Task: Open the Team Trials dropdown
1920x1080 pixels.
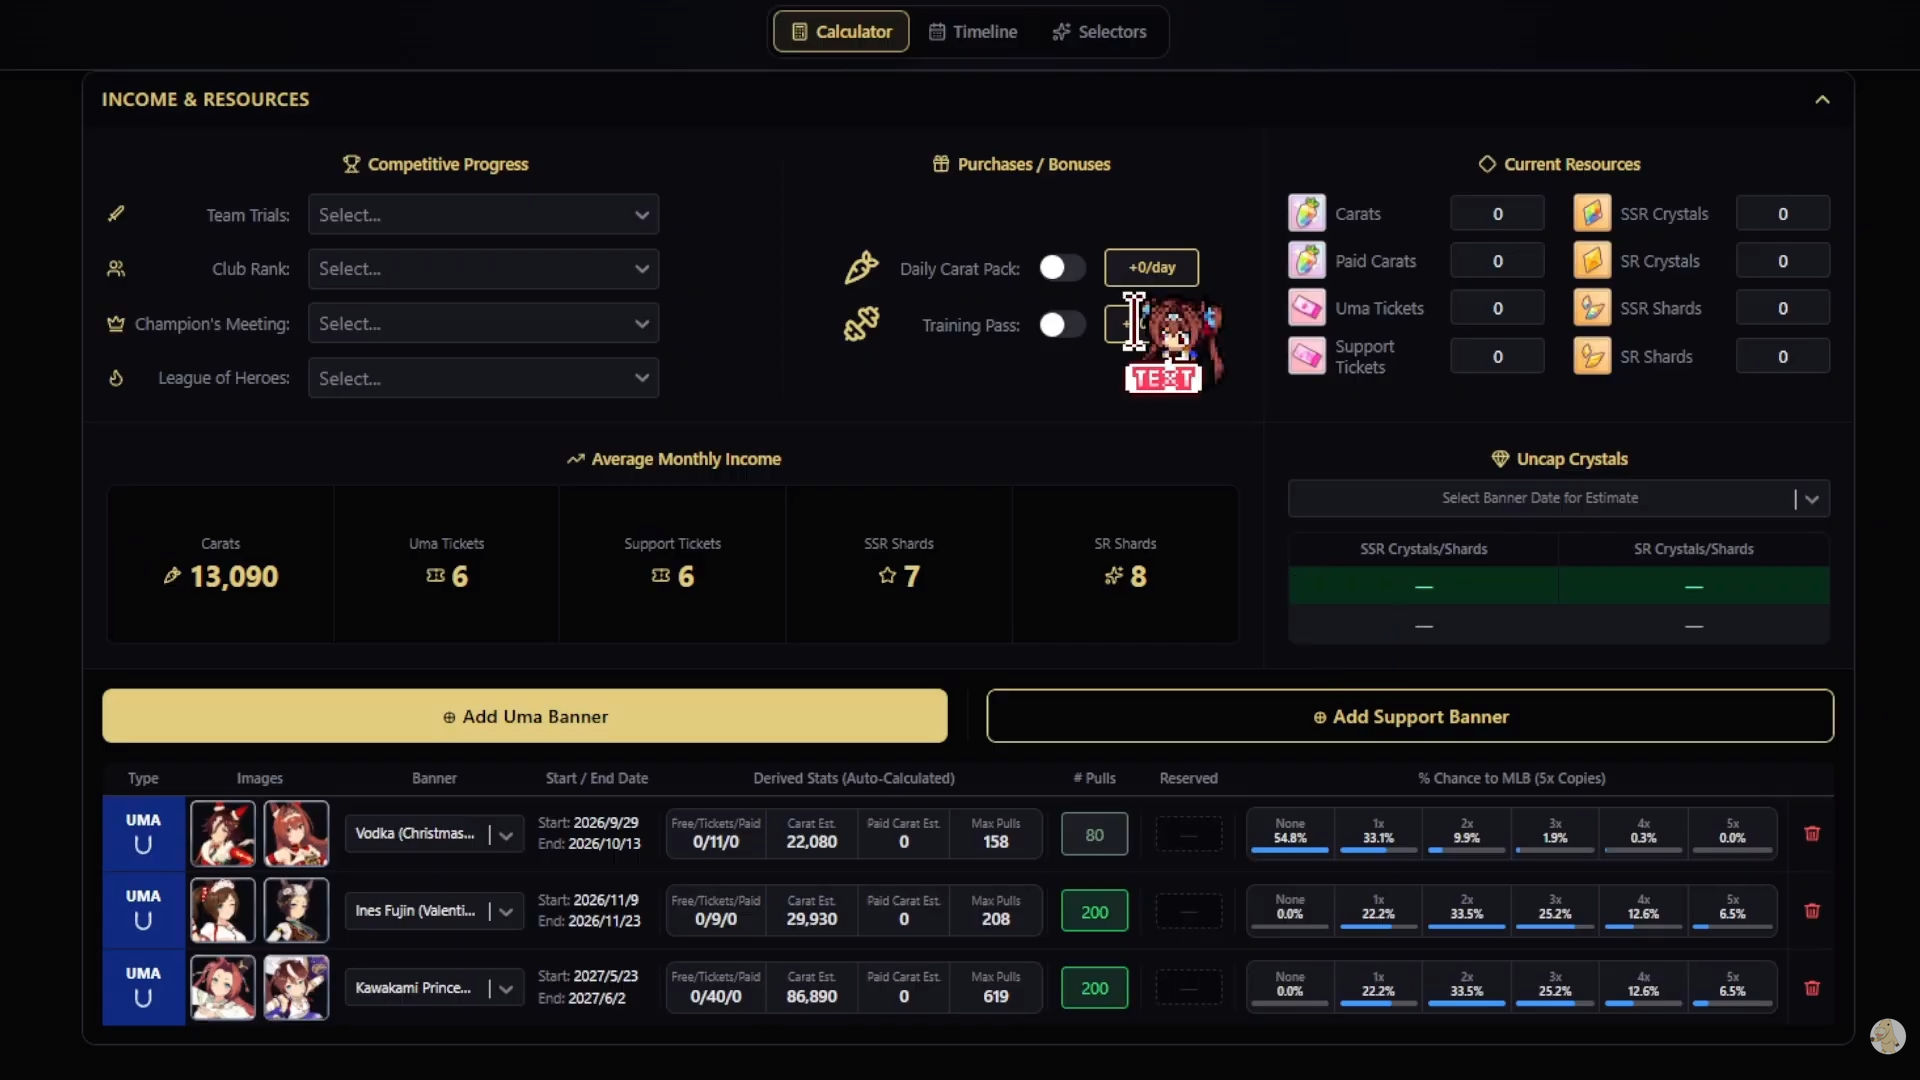Action: point(483,215)
